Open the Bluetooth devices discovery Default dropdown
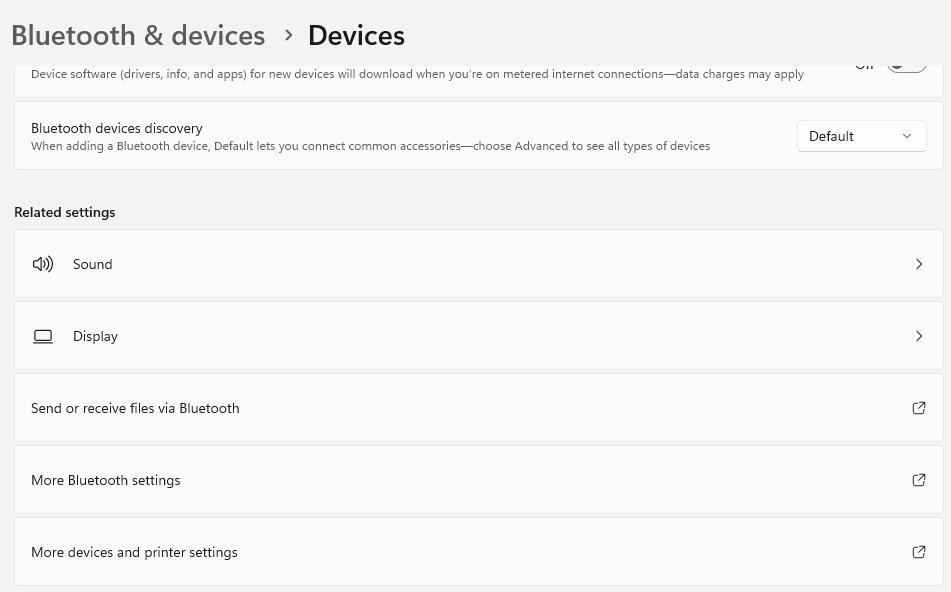 tap(861, 136)
